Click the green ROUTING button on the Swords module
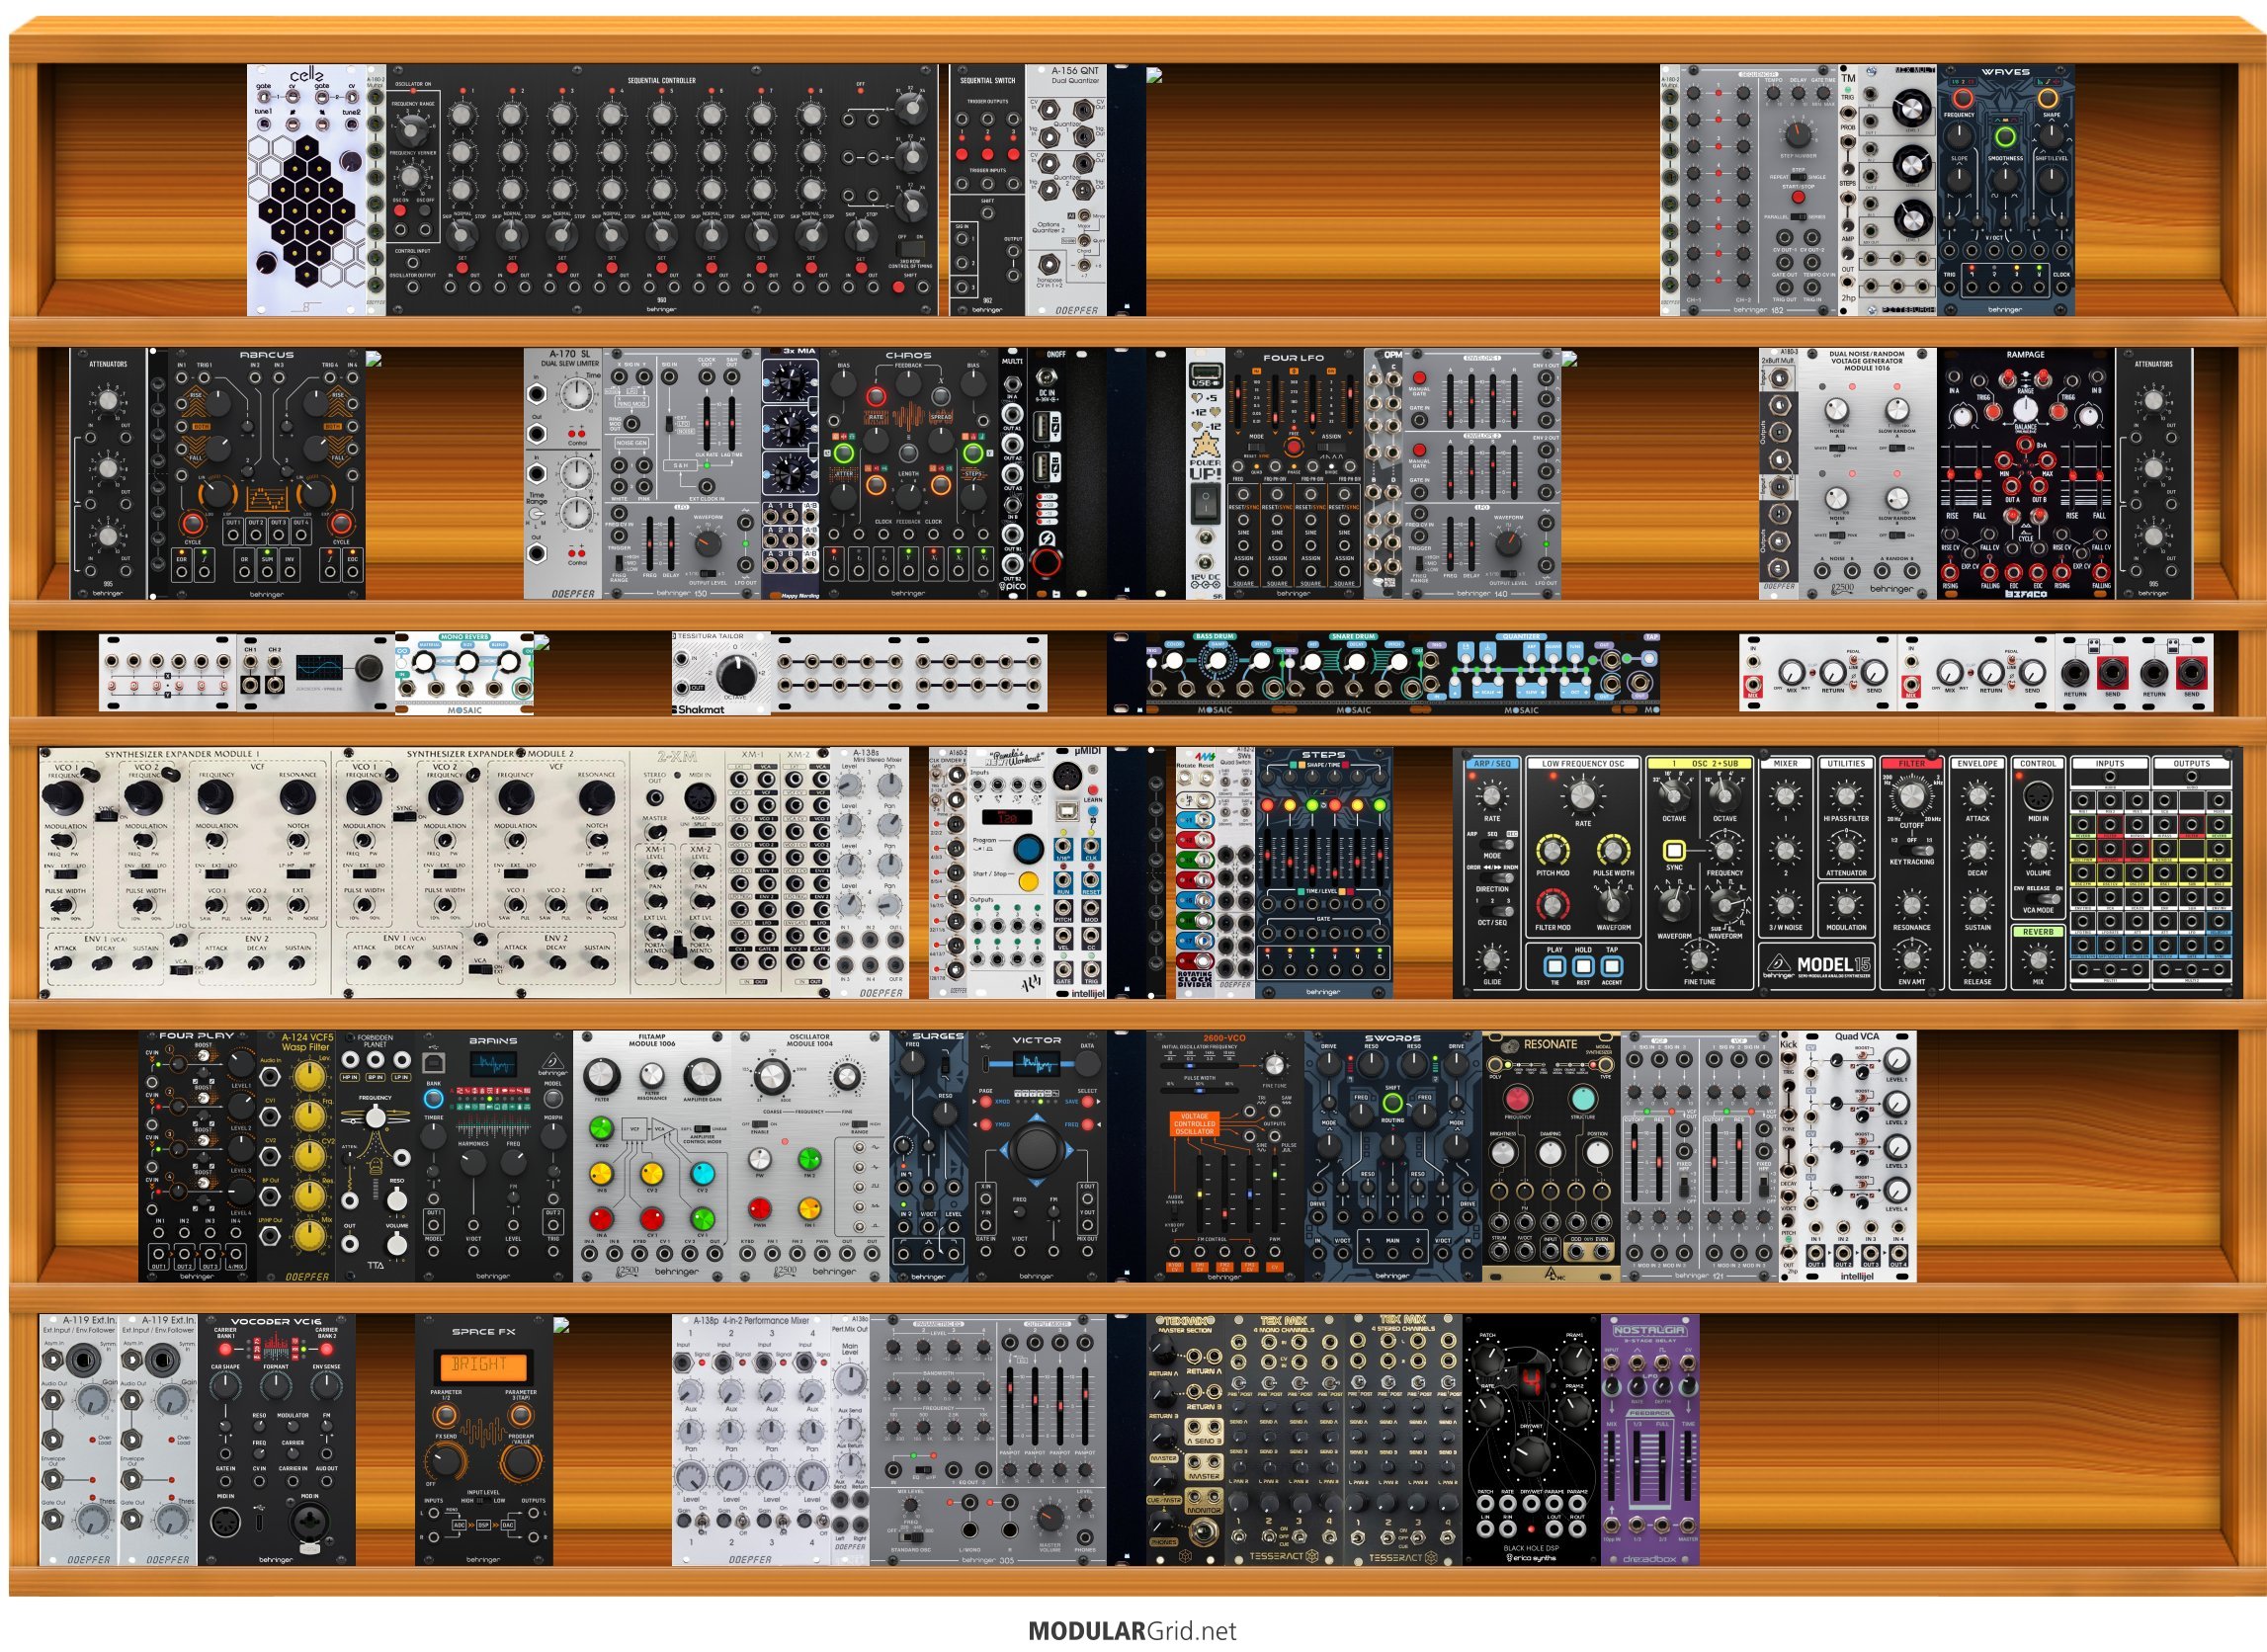Viewport: 2267px width, 1652px height. click(1392, 1102)
